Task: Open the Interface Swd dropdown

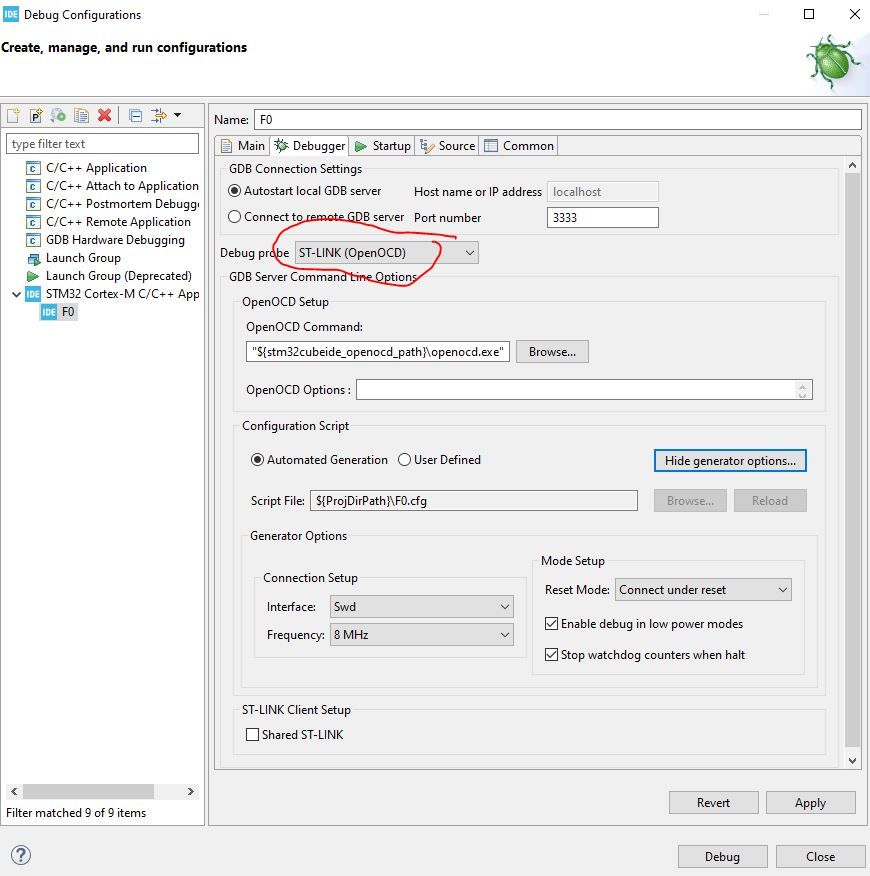Action: tap(421, 606)
